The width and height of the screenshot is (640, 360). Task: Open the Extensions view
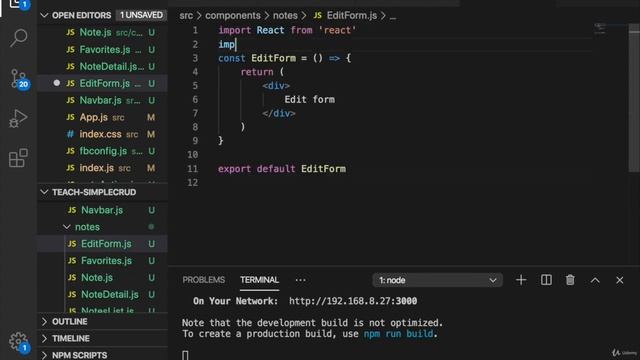tap(18, 158)
